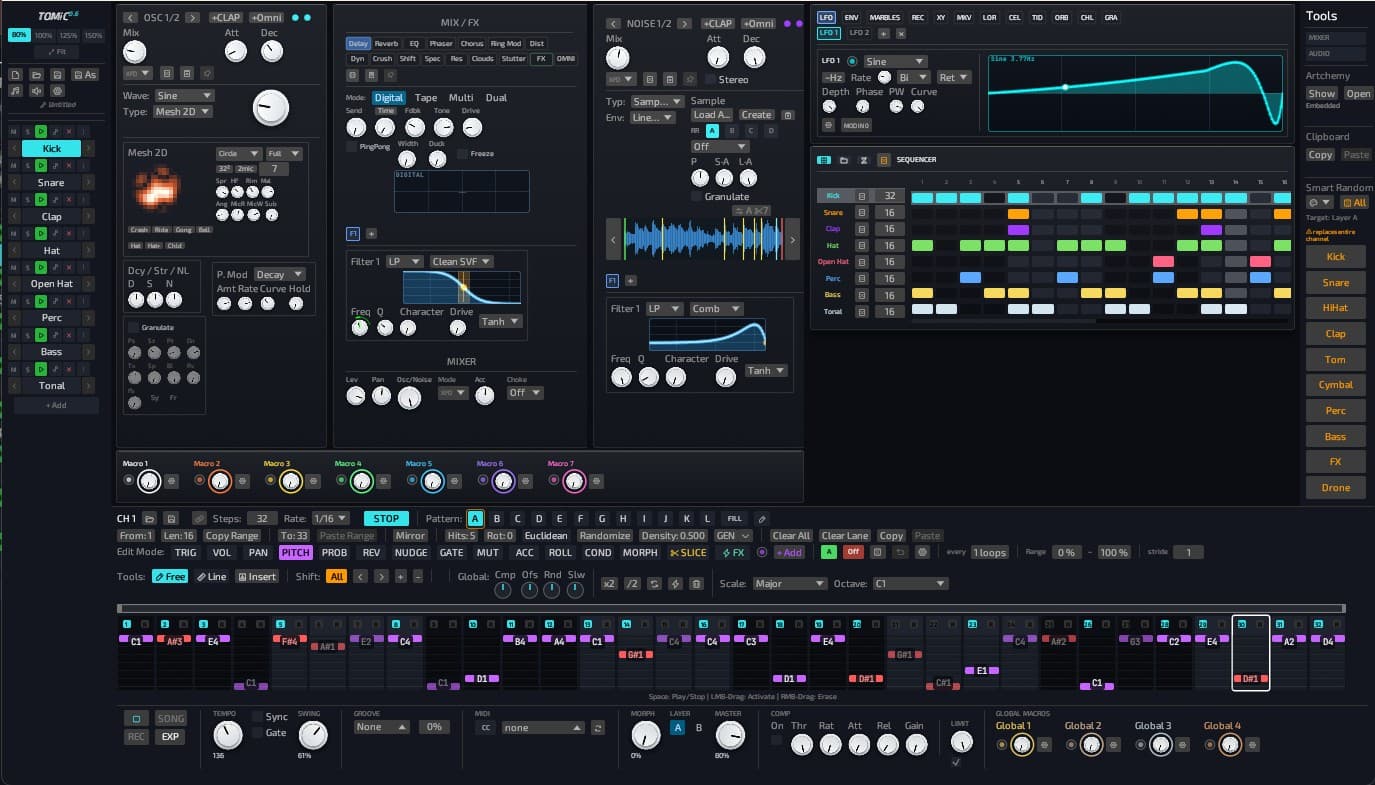This screenshot has width=1375, height=785.
Task: Click the MIDI refresh icon next to none dropdown
Action: 598,728
